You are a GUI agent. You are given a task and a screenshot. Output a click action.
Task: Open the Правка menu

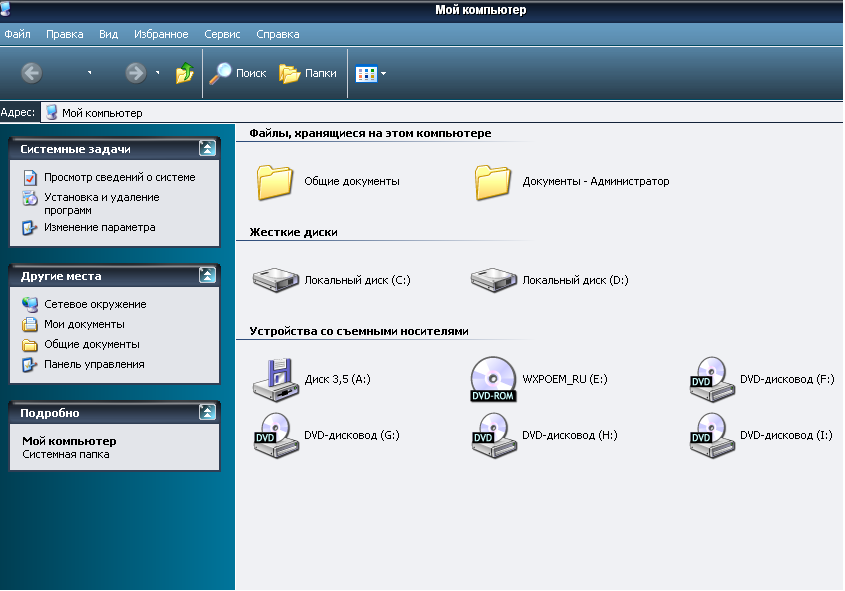65,34
